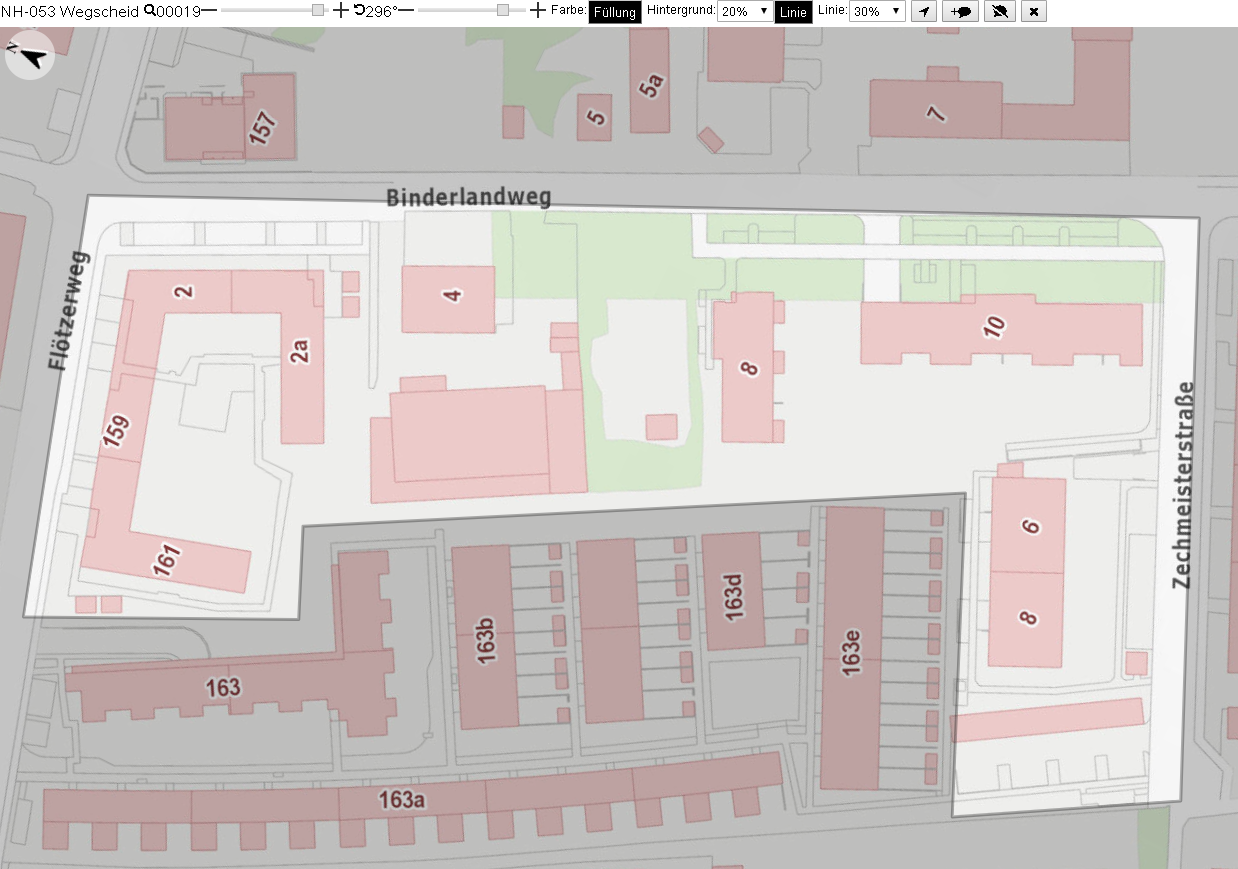Click the crossed-out toolbar icon
Image resolution: width=1238 pixels, height=869 pixels.
[x=999, y=11]
